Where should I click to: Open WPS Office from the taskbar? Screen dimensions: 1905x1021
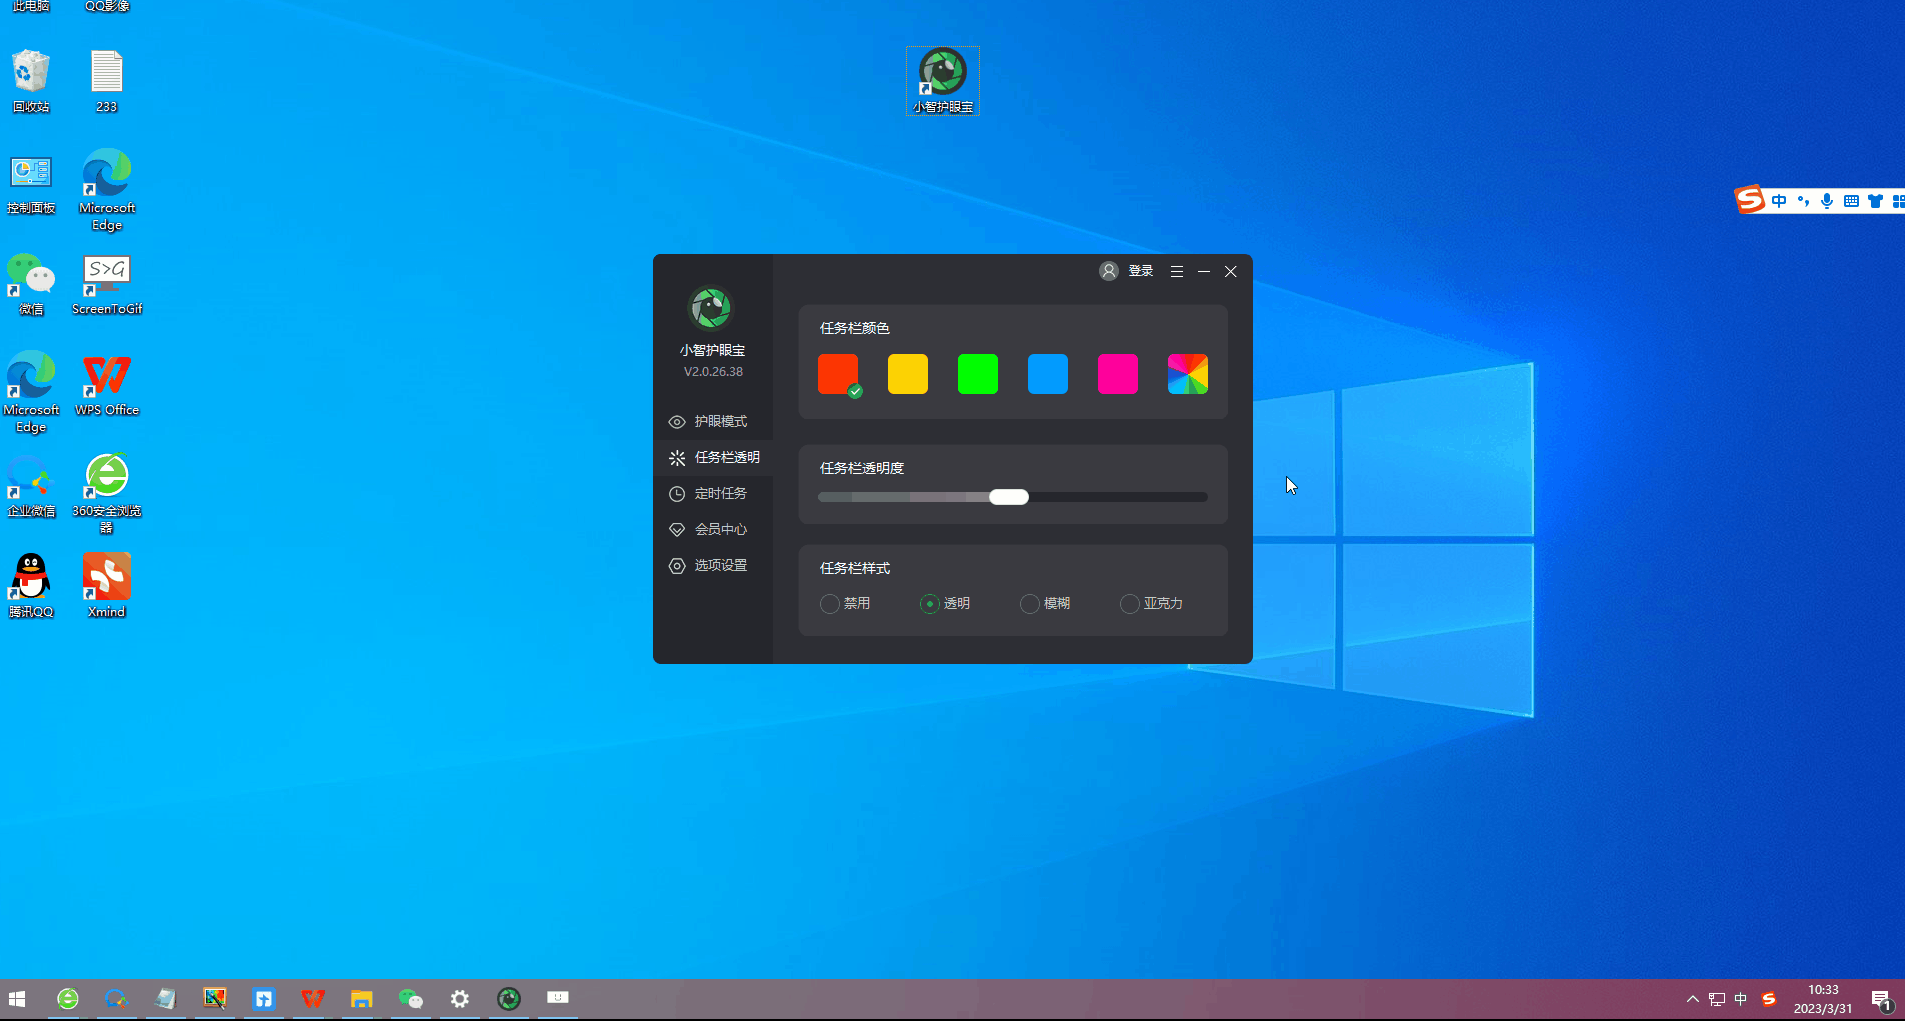pos(312,997)
